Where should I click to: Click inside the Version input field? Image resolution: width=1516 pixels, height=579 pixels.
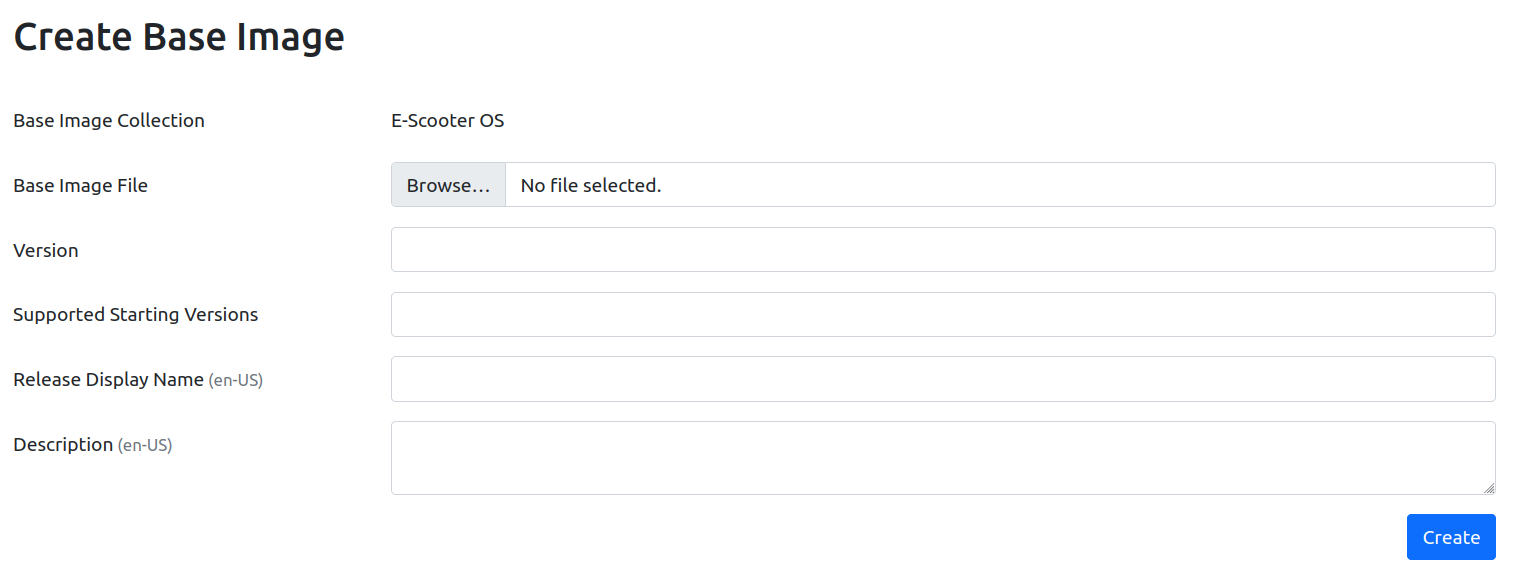pyautogui.click(x=943, y=249)
